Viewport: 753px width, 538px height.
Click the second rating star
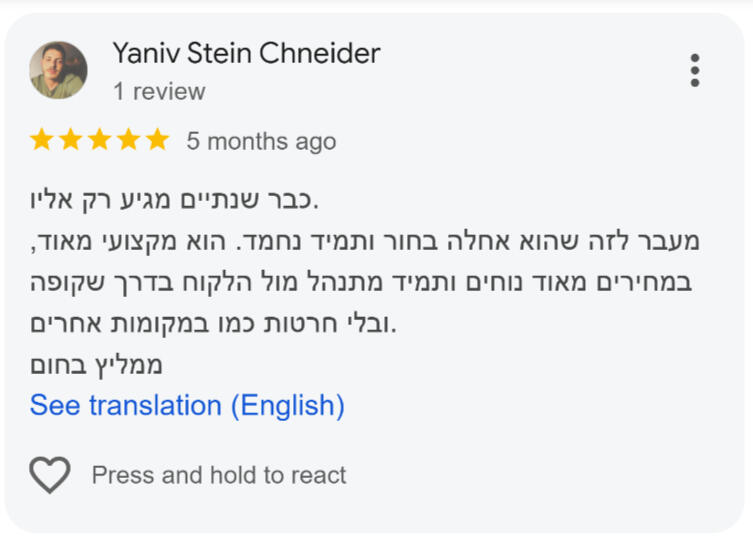tap(71, 140)
